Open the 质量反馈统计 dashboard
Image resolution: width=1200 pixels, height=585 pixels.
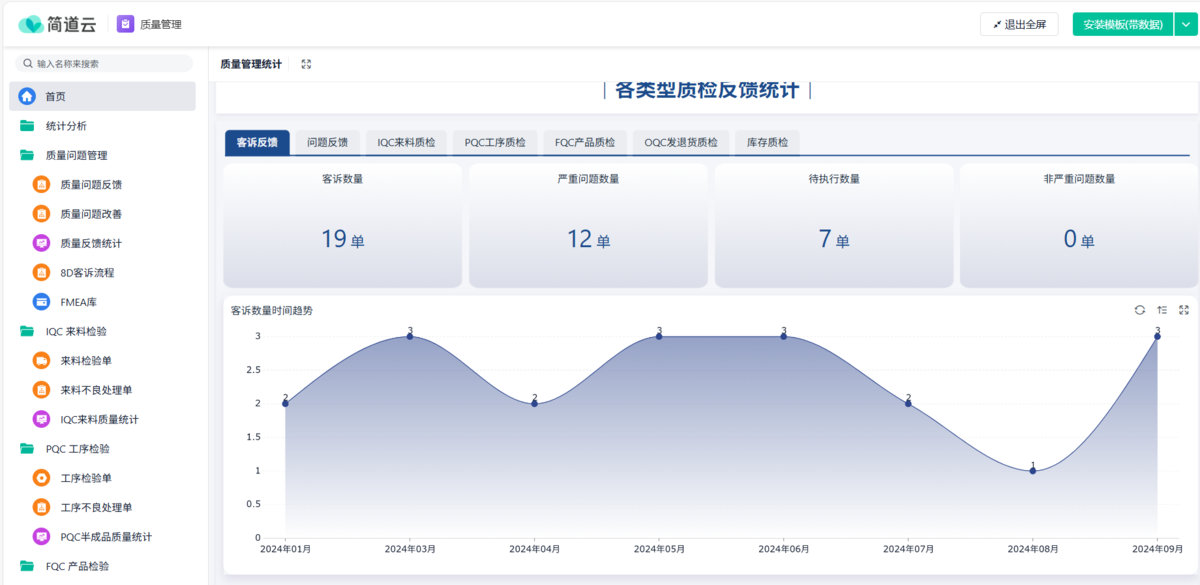[102, 243]
